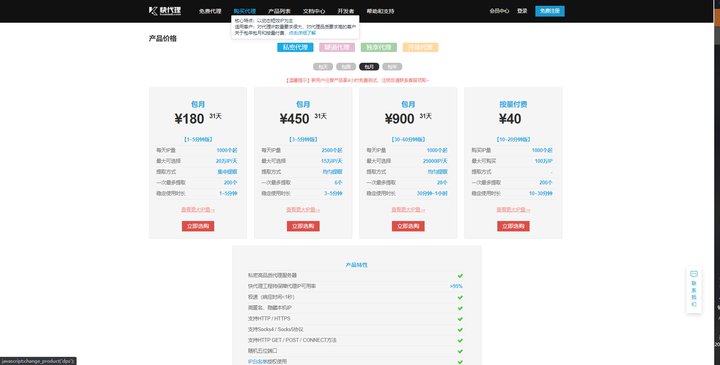Click the 快代理 site logo
Image resolution: width=720 pixels, height=365 pixels.
point(165,11)
